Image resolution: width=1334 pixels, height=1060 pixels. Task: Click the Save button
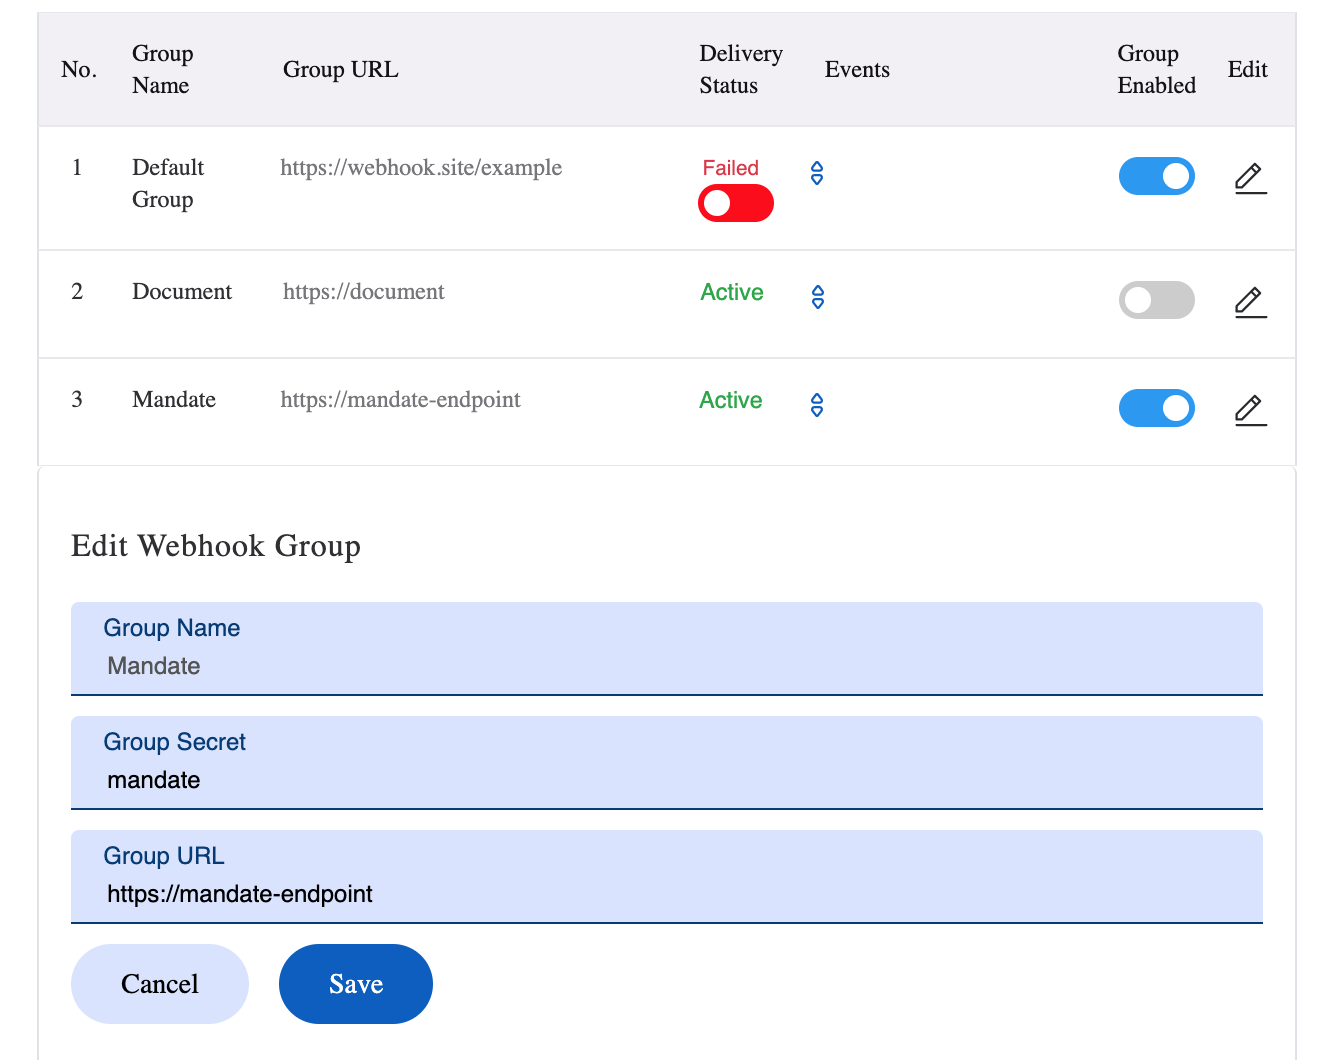coord(355,984)
